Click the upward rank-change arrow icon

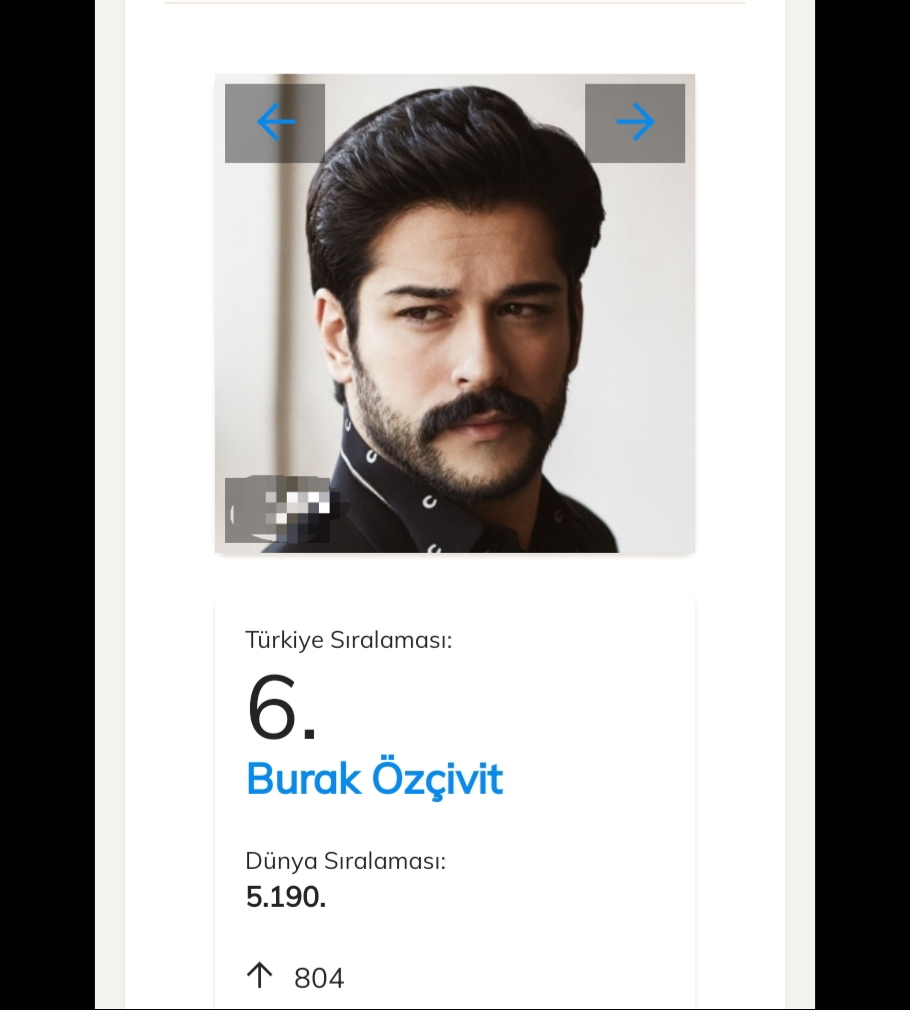[260, 976]
